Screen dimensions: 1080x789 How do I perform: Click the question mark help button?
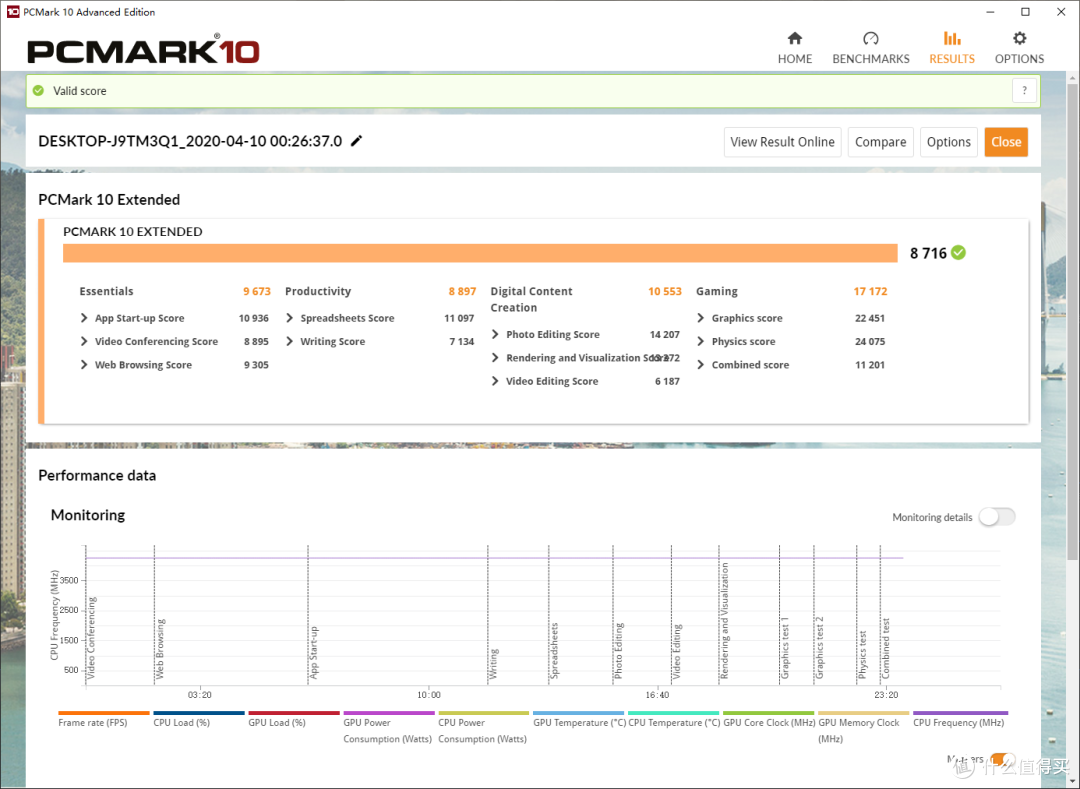point(1024,90)
